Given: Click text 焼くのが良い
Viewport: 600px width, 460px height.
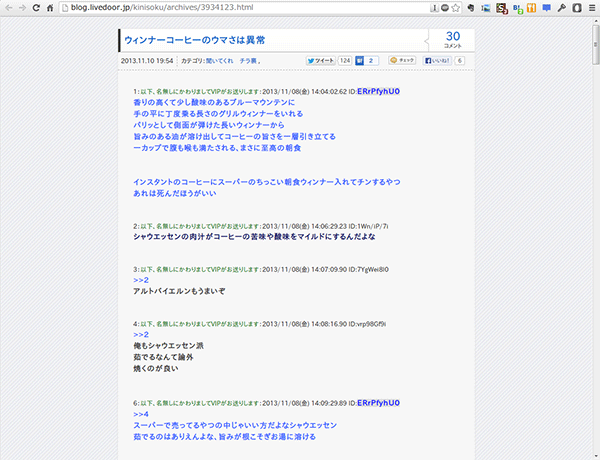Looking at the screenshot, I should coord(156,369).
